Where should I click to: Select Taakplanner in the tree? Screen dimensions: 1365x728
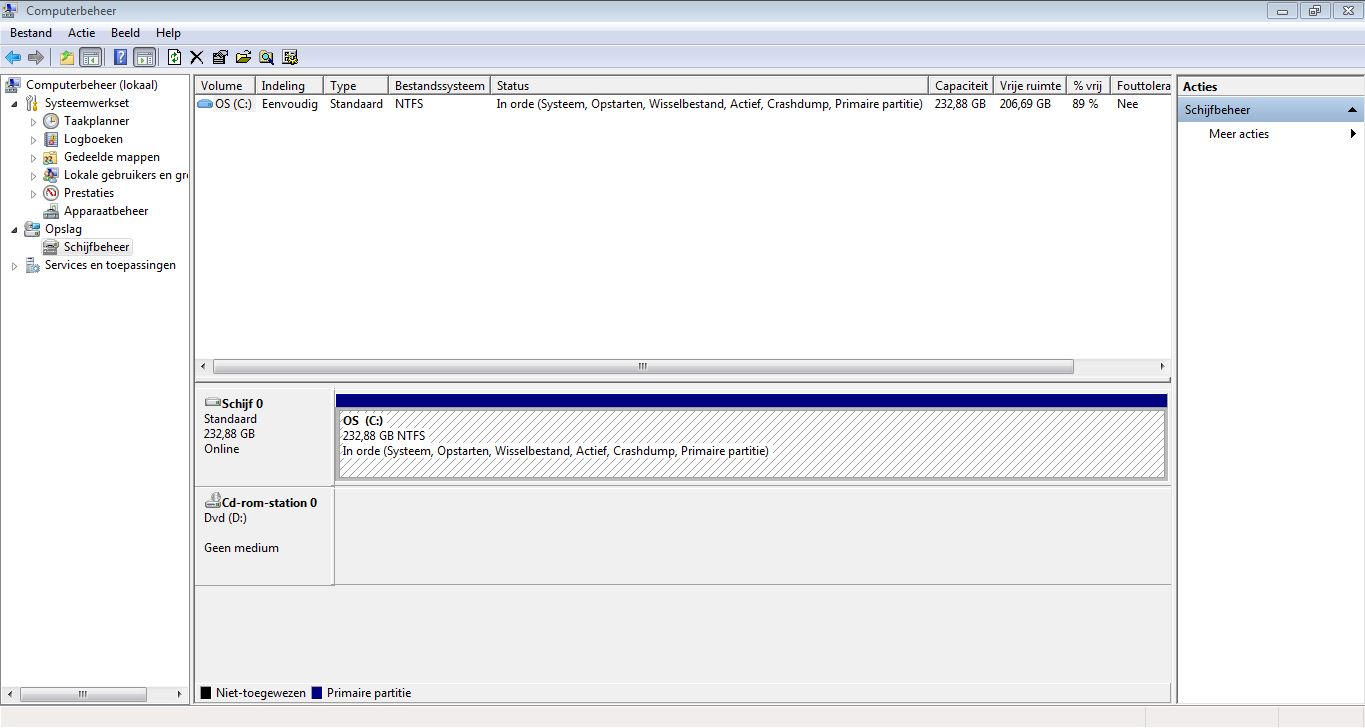pyautogui.click(x=96, y=121)
